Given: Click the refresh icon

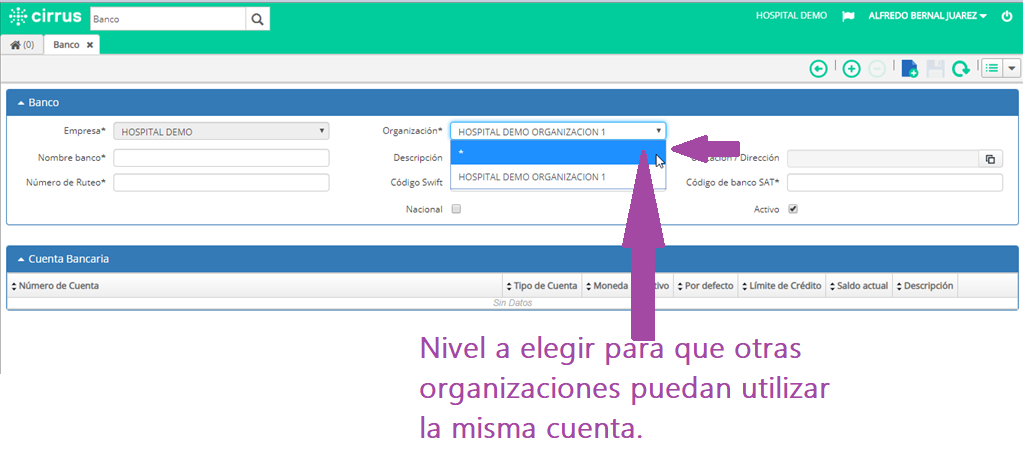Looking at the screenshot, I should pyautogui.click(x=960, y=68).
